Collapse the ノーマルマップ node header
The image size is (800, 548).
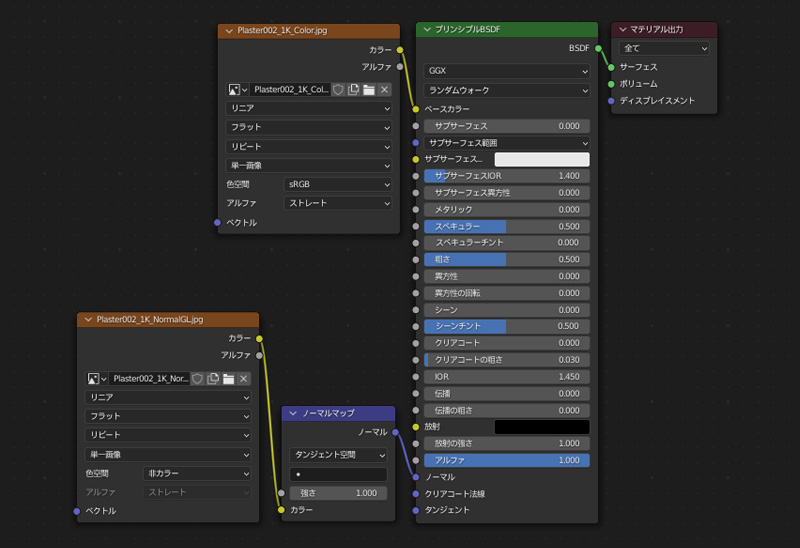[293, 413]
